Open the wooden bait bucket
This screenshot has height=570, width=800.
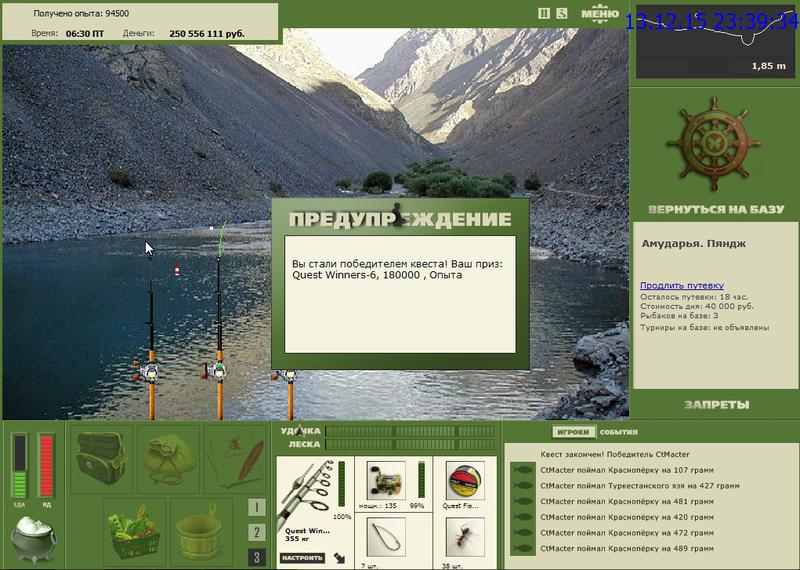[201, 533]
